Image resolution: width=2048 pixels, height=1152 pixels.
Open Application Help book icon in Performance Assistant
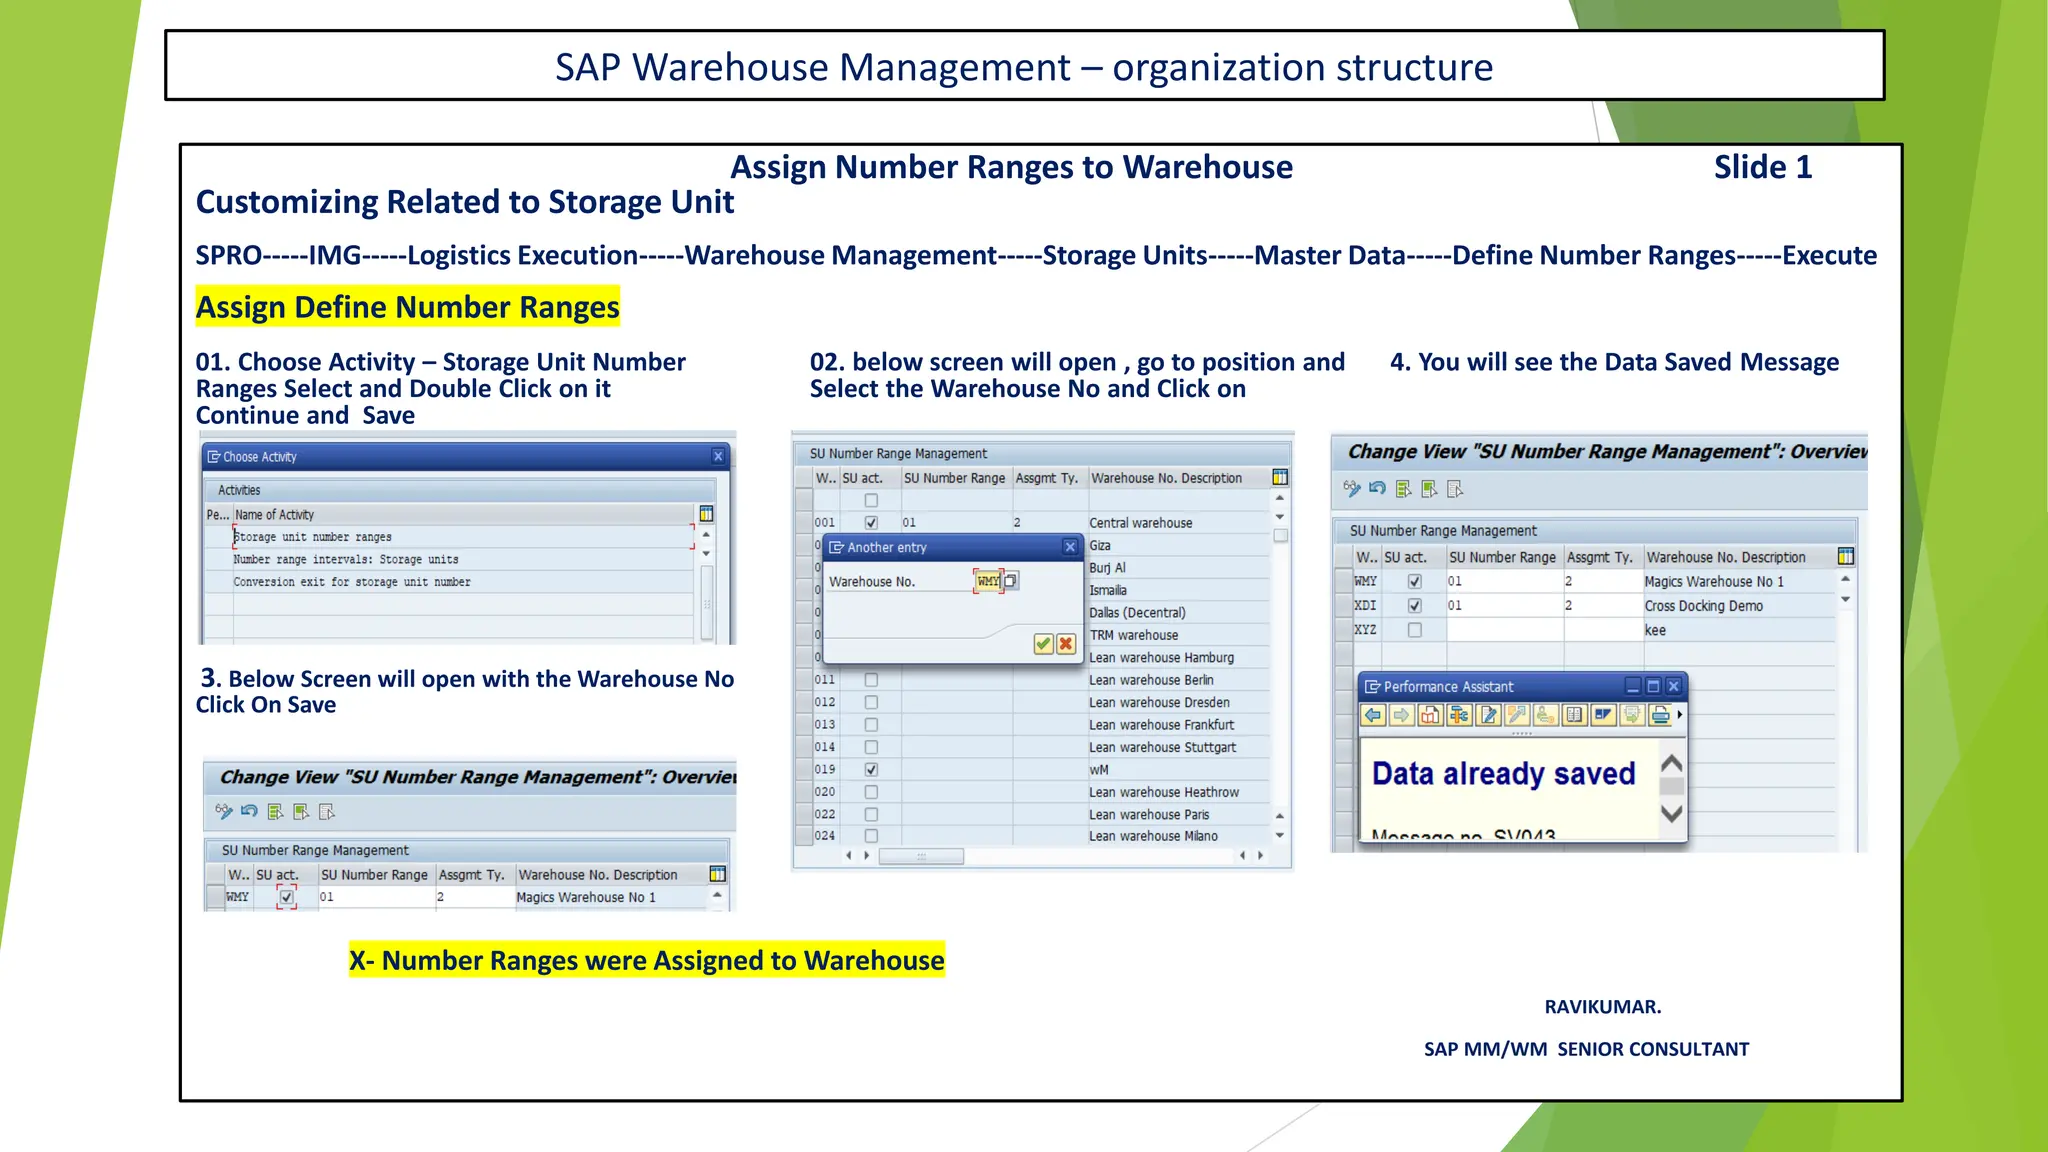[x=1431, y=715]
